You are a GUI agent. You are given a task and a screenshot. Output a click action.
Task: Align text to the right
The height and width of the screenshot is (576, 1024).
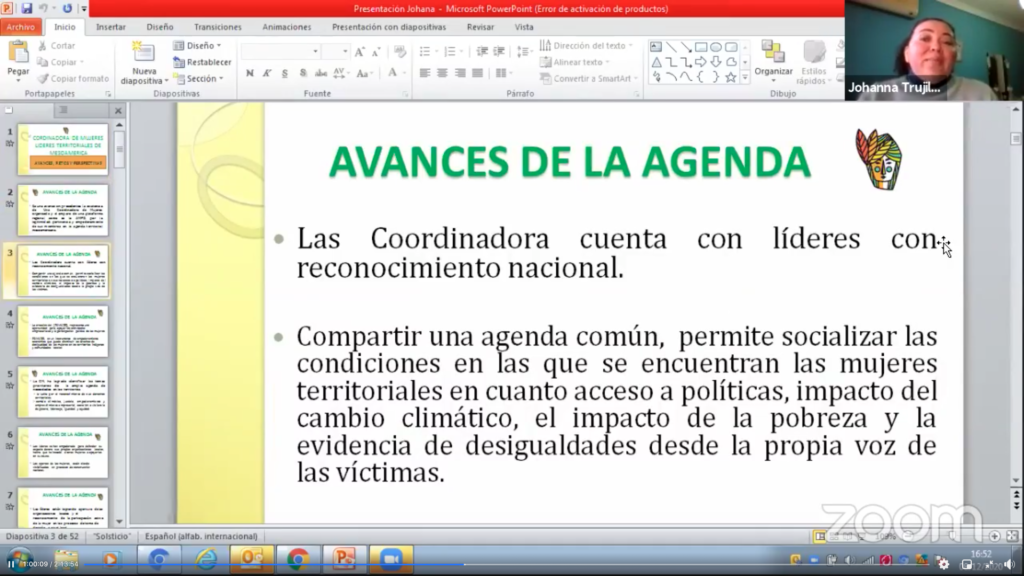(x=460, y=73)
